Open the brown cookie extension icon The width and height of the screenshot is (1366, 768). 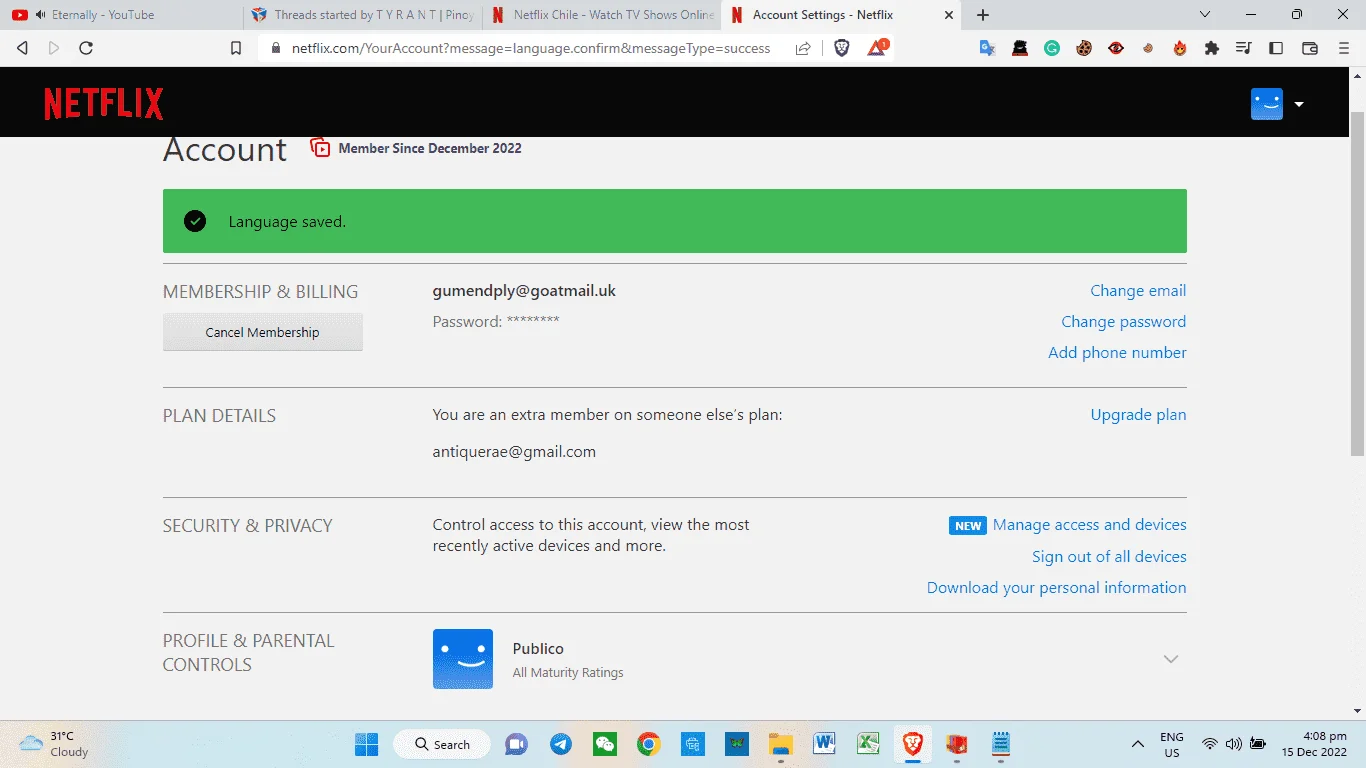coord(1084,48)
